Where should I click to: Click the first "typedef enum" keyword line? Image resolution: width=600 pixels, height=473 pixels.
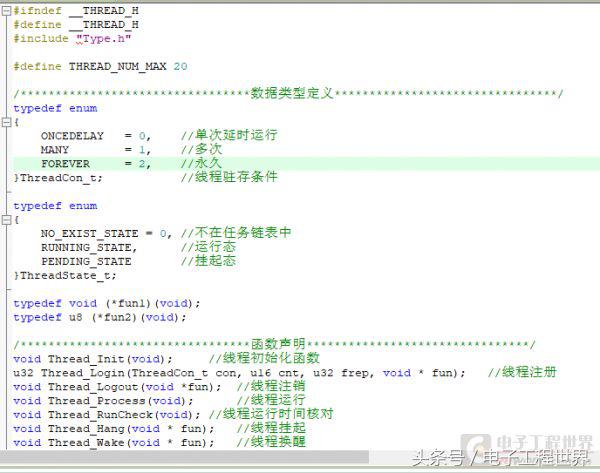(55, 108)
